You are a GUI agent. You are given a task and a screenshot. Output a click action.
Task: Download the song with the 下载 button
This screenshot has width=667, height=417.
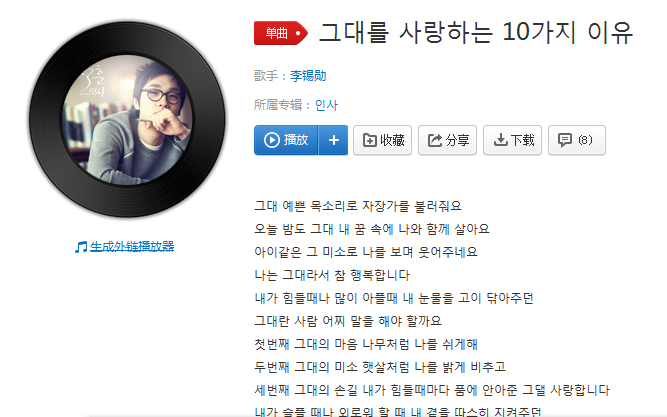tap(513, 140)
